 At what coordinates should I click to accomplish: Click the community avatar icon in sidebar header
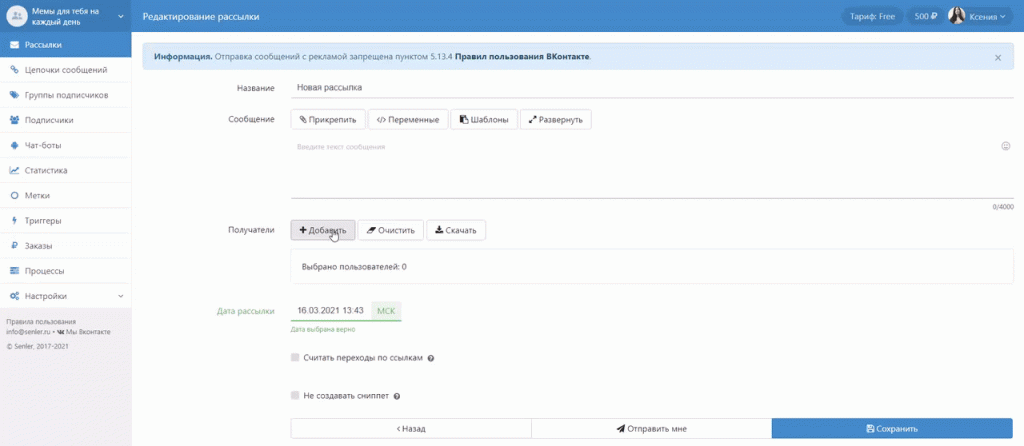tap(16, 16)
